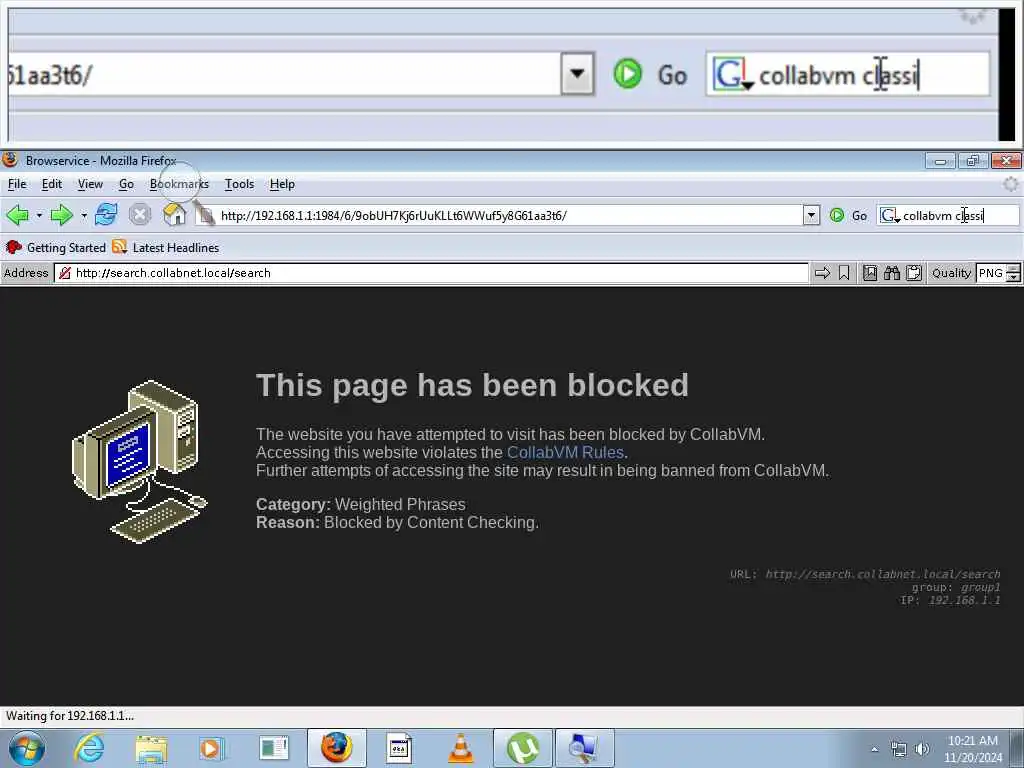Switch to Firefox in the taskbar

pyautogui.click(x=337, y=748)
